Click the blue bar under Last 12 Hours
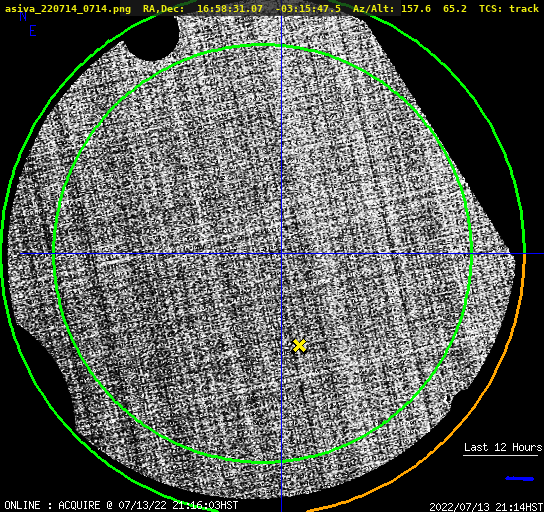This screenshot has height=512, width=544. (520, 479)
